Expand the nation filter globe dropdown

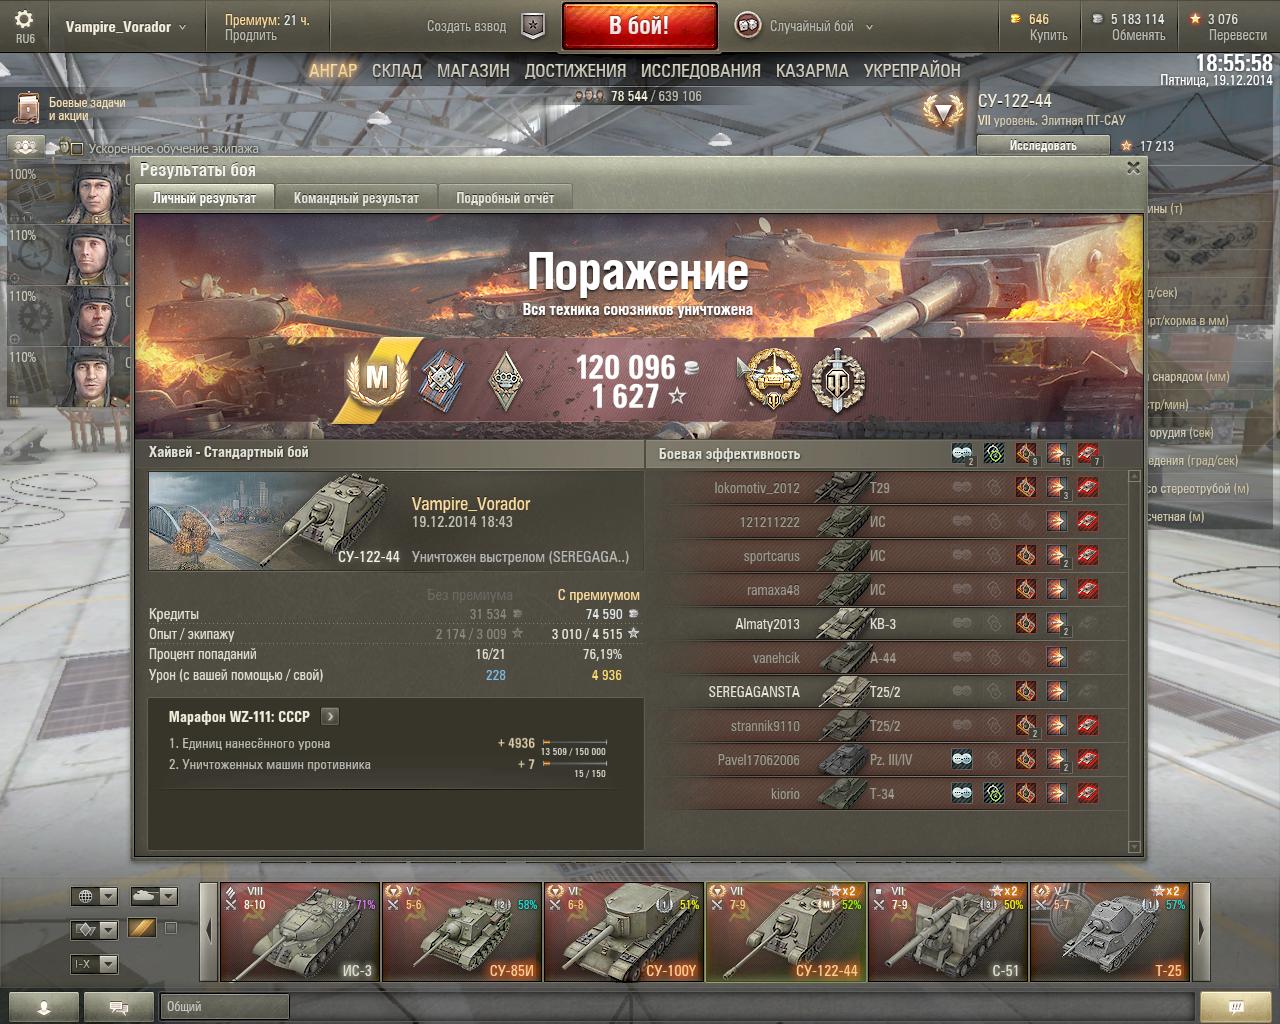[94, 896]
